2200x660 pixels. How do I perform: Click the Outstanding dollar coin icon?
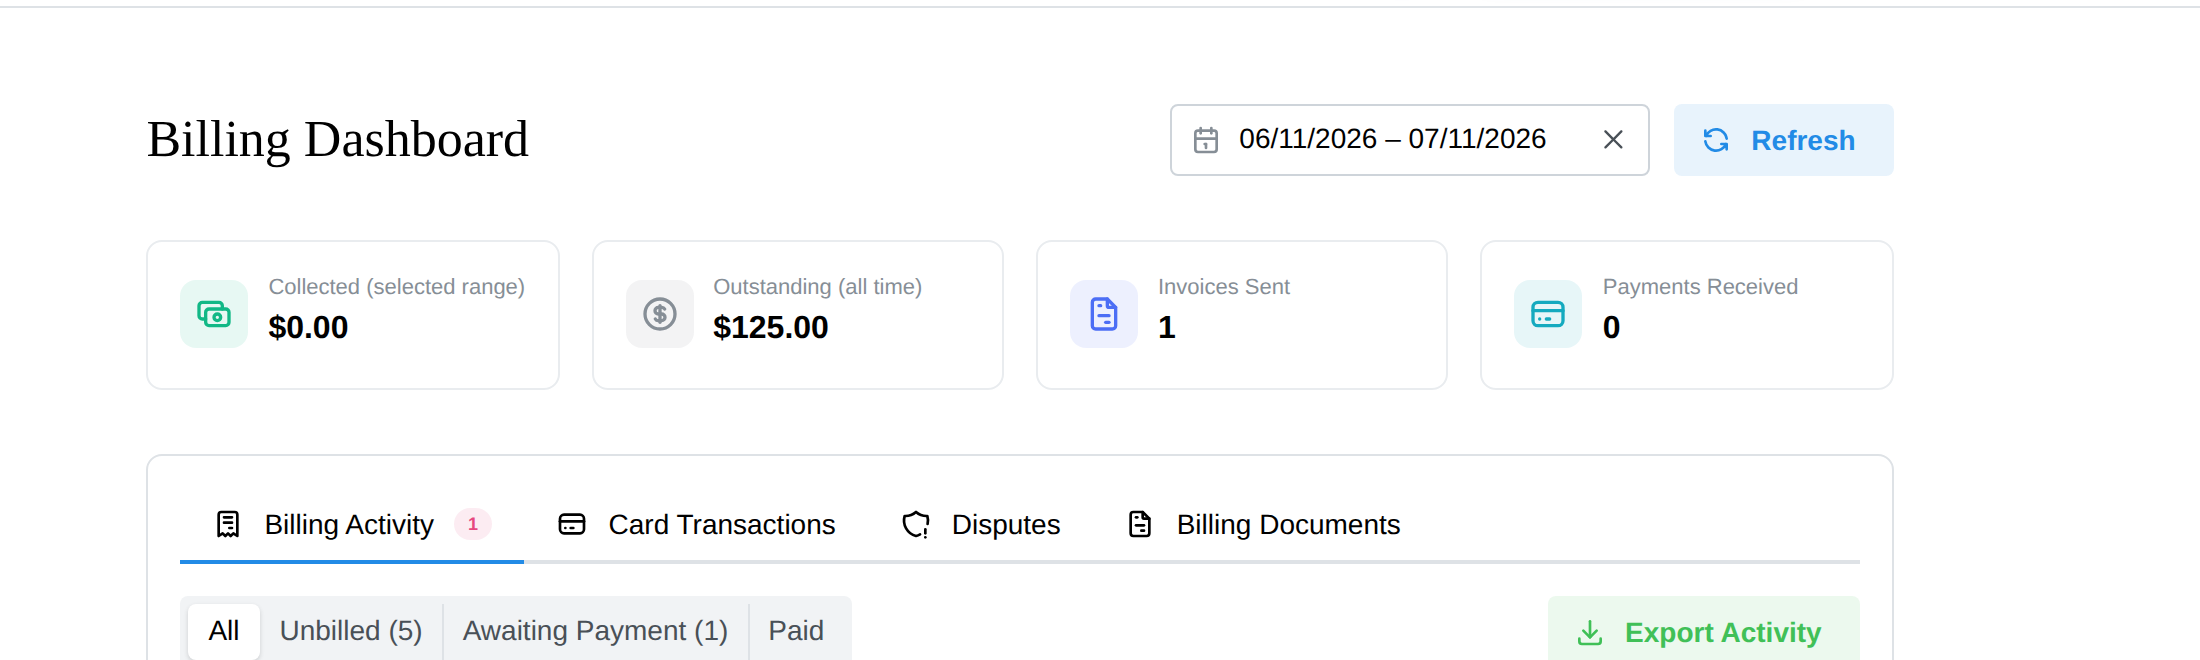click(660, 314)
